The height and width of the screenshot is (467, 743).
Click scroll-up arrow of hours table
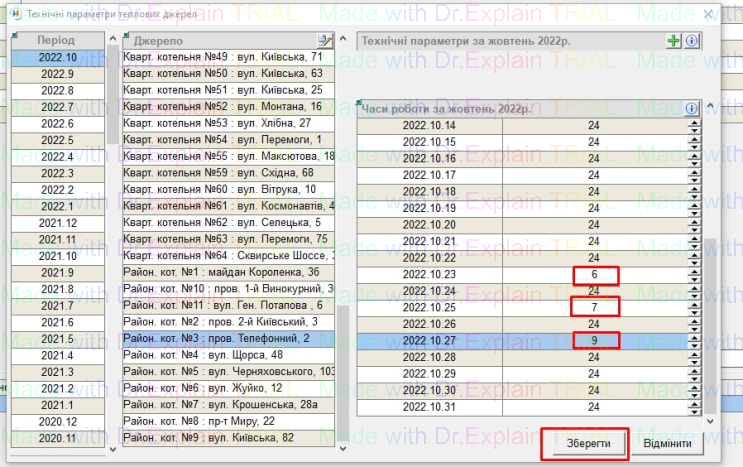coord(711,105)
